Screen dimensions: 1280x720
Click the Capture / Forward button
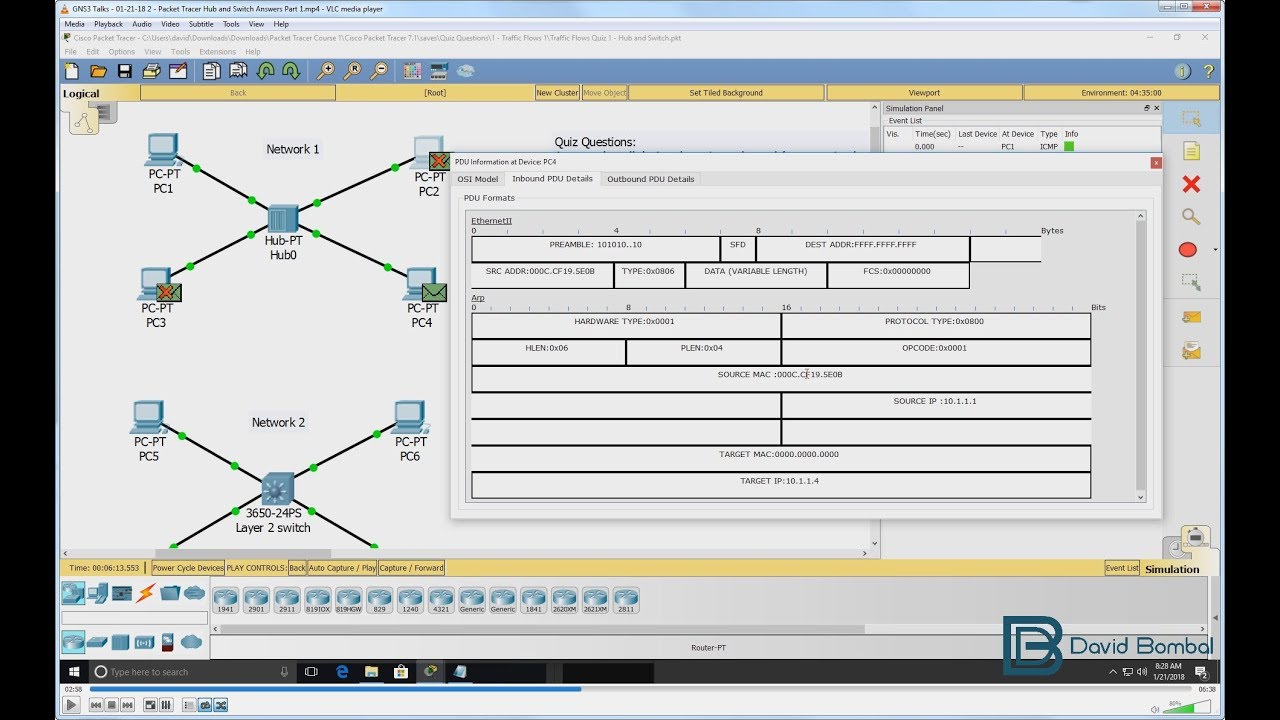[412, 568]
